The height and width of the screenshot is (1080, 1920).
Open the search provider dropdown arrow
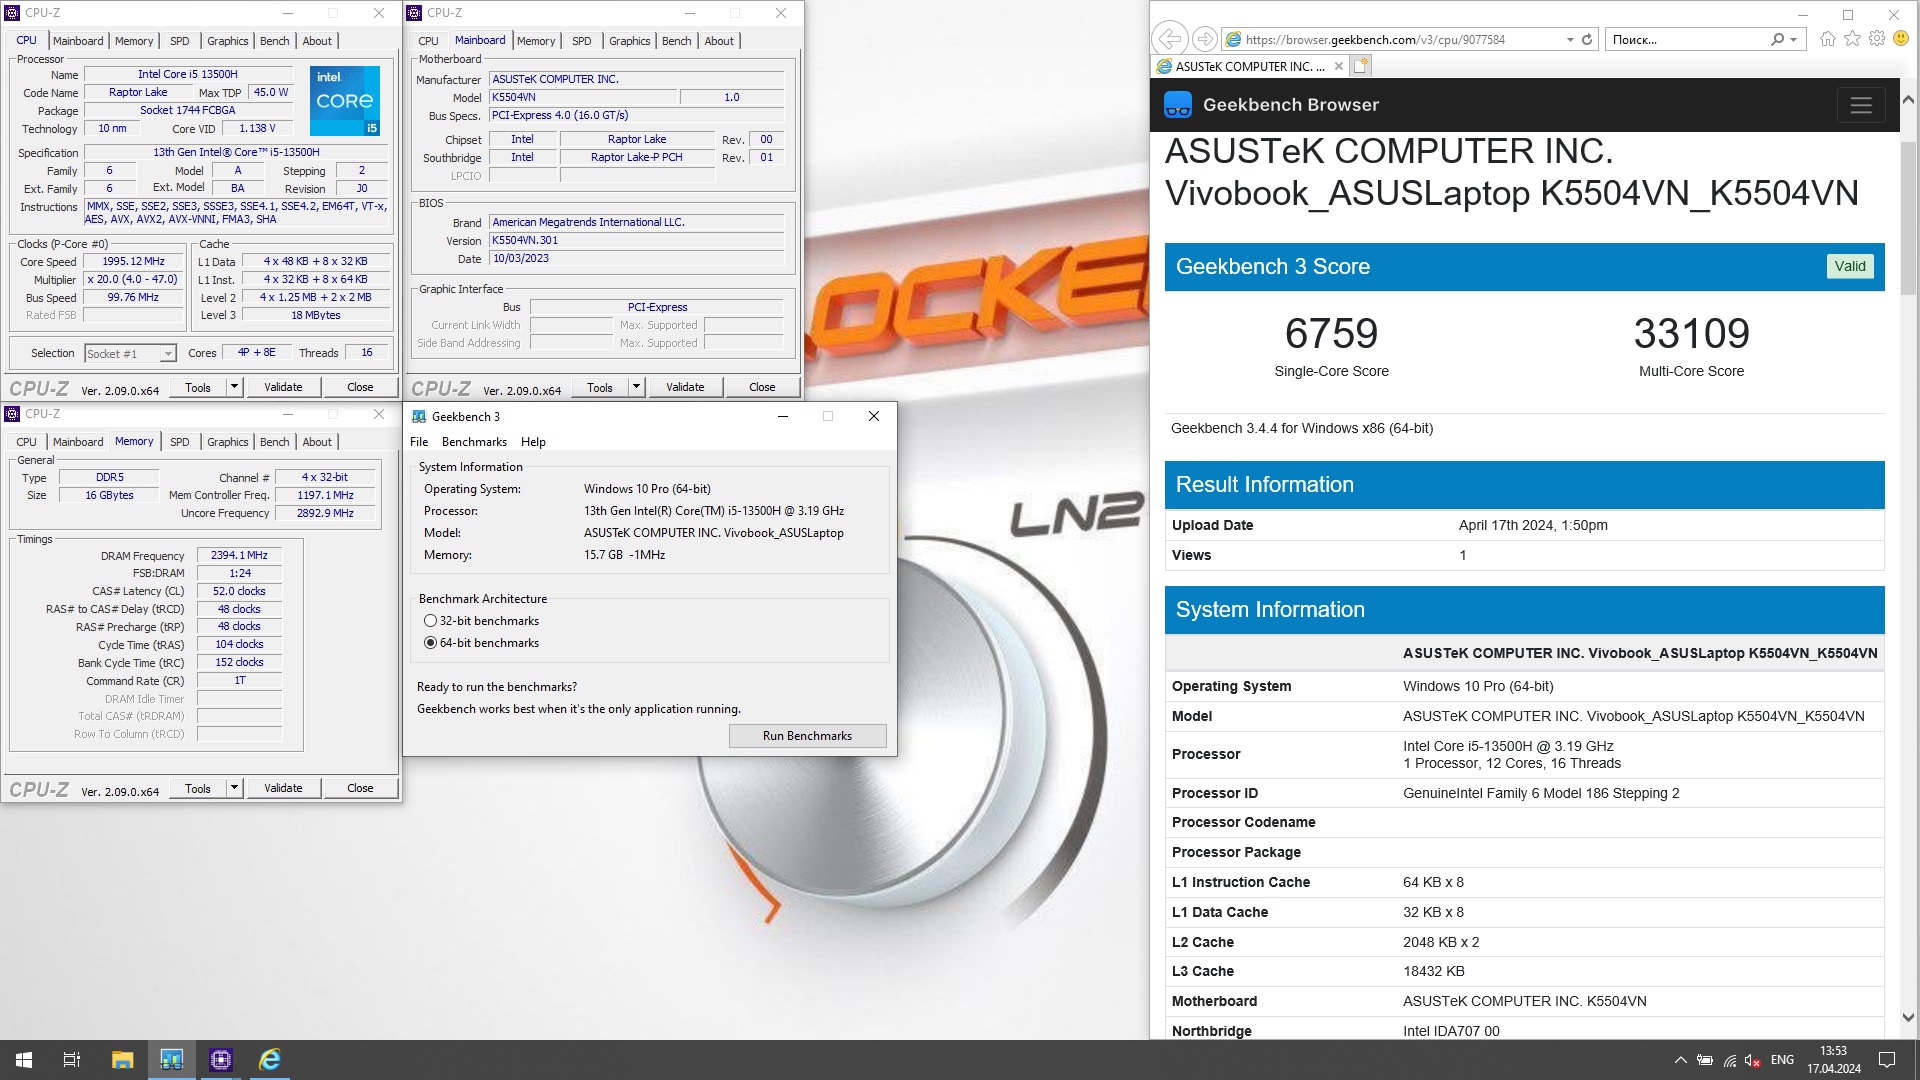coord(1793,39)
